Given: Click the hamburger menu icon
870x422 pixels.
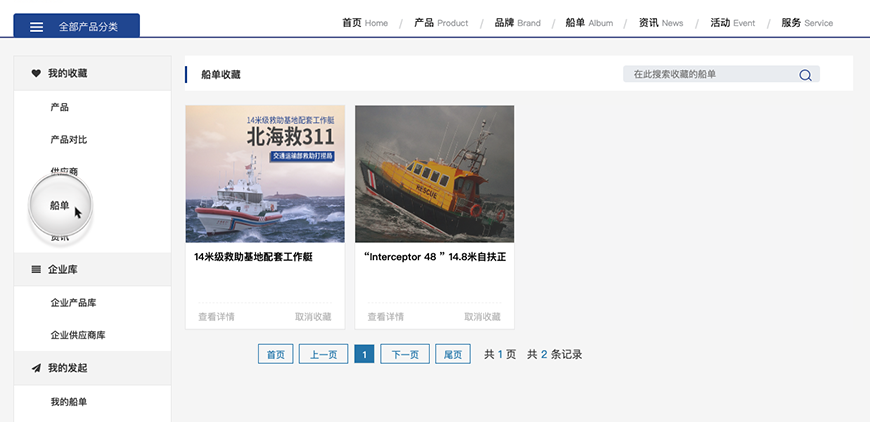Looking at the screenshot, I should 37,27.
